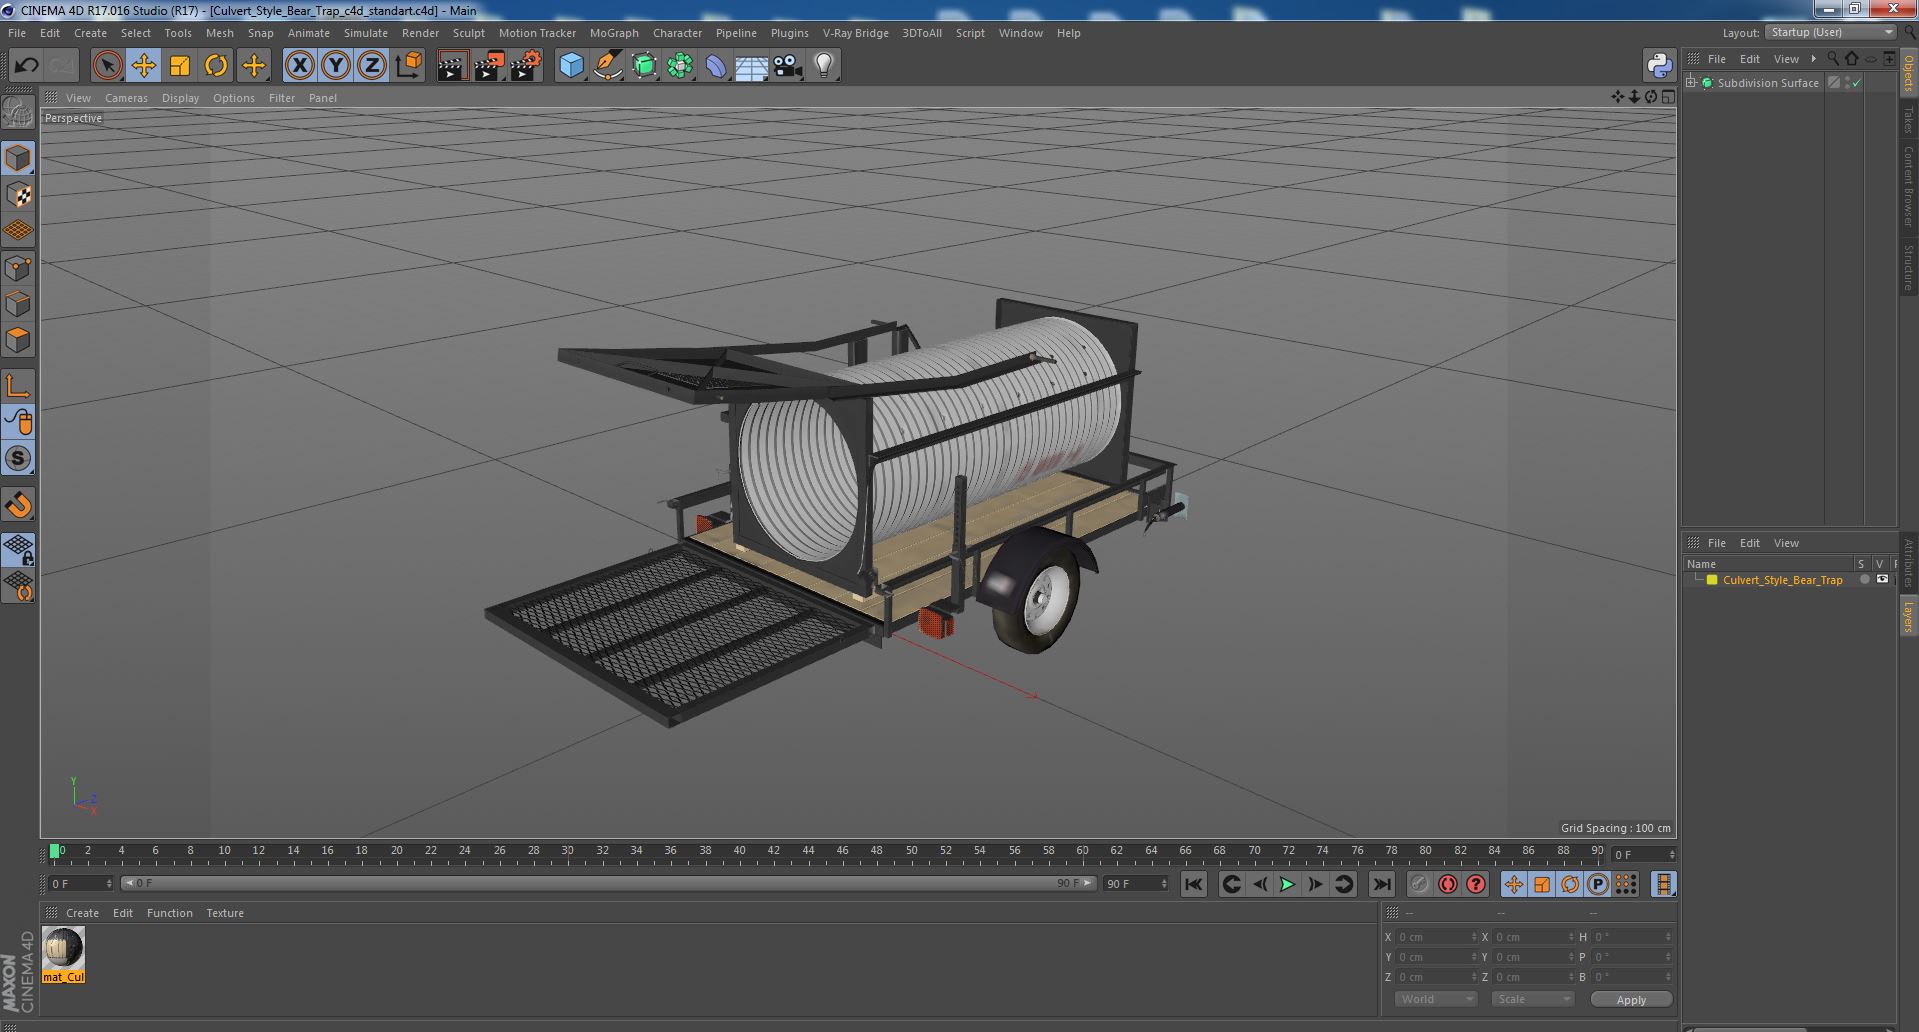This screenshot has width=1919, height=1032.
Task: Add a Floor environment object
Action: [x=751, y=66]
